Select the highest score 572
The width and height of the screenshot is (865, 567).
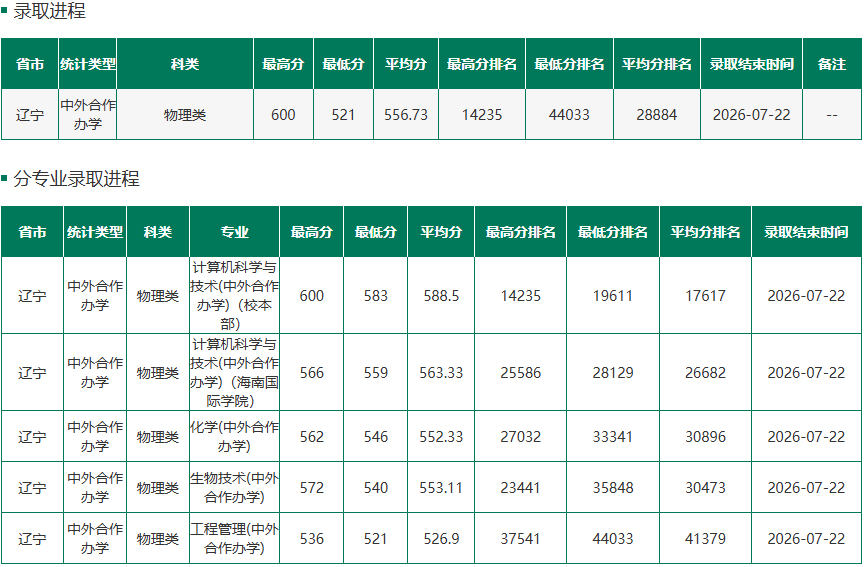click(x=312, y=488)
